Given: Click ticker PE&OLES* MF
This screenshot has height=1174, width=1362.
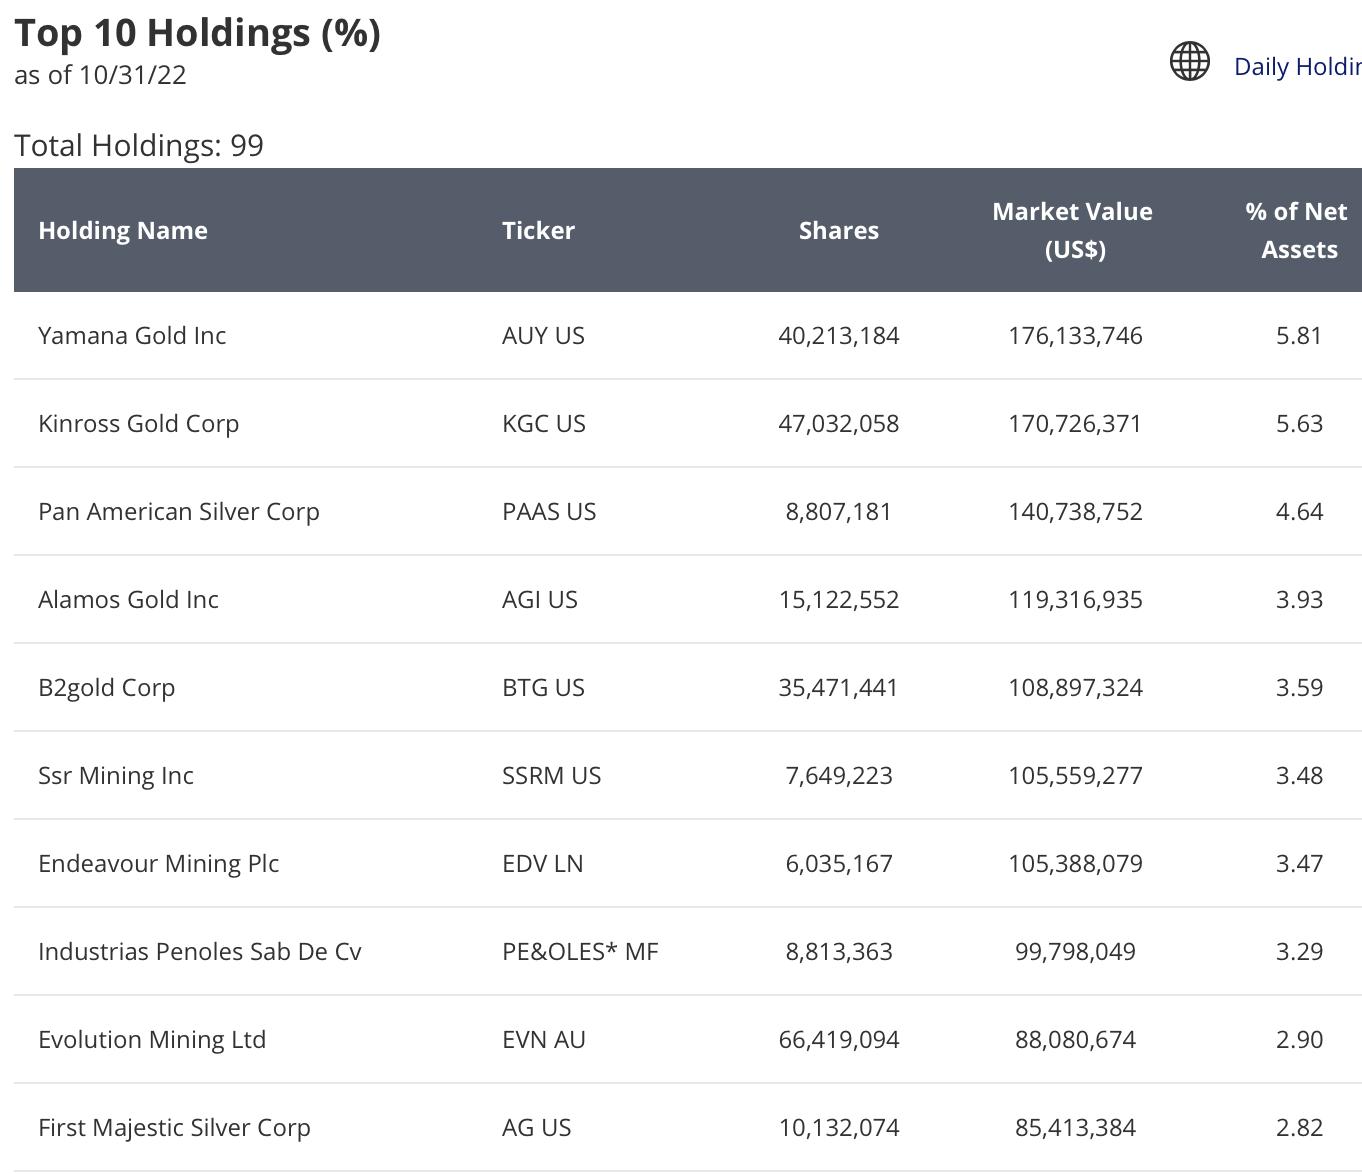Looking at the screenshot, I should coord(580,951).
